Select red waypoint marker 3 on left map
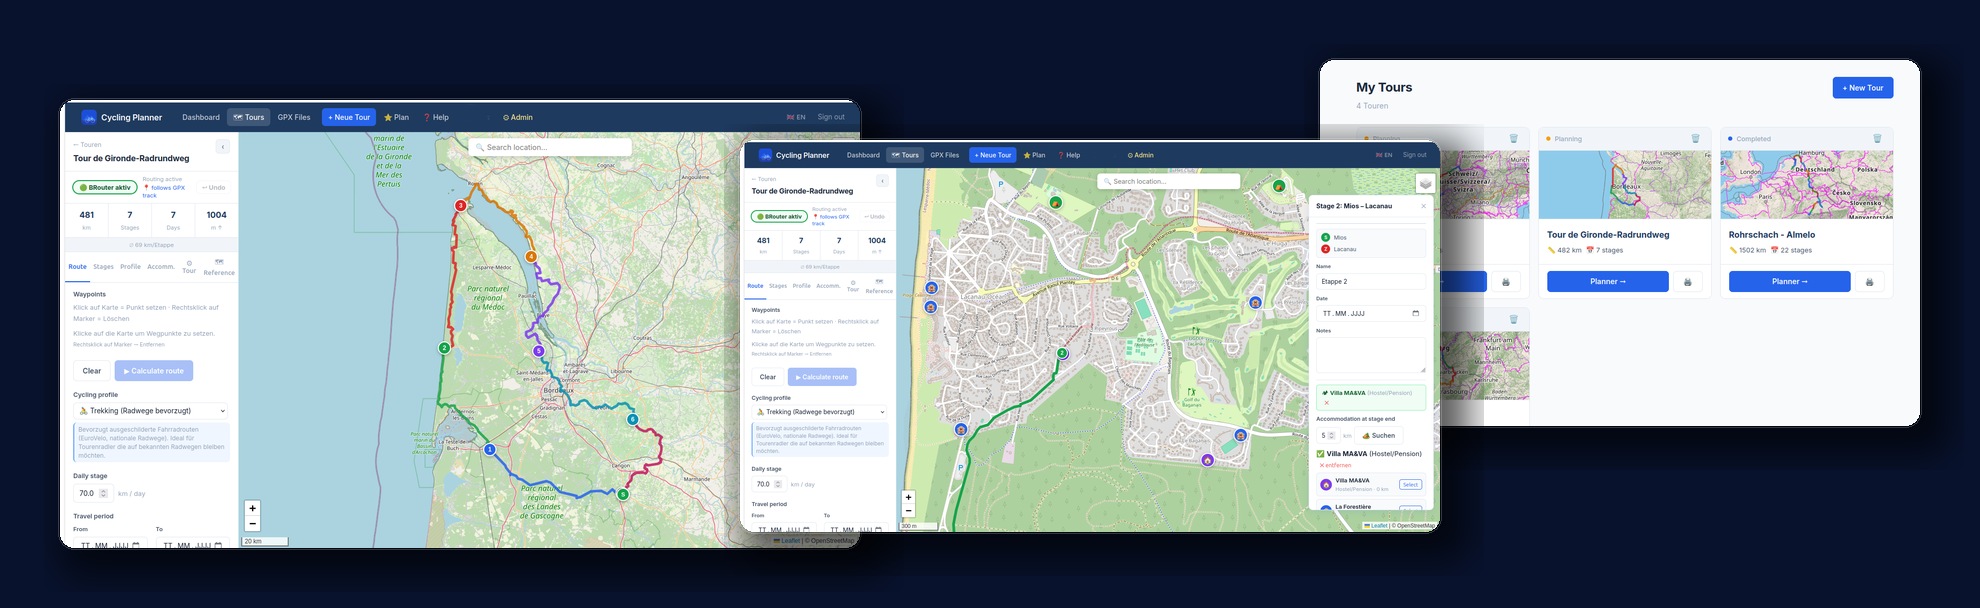The height and width of the screenshot is (608, 1980). 460,206
